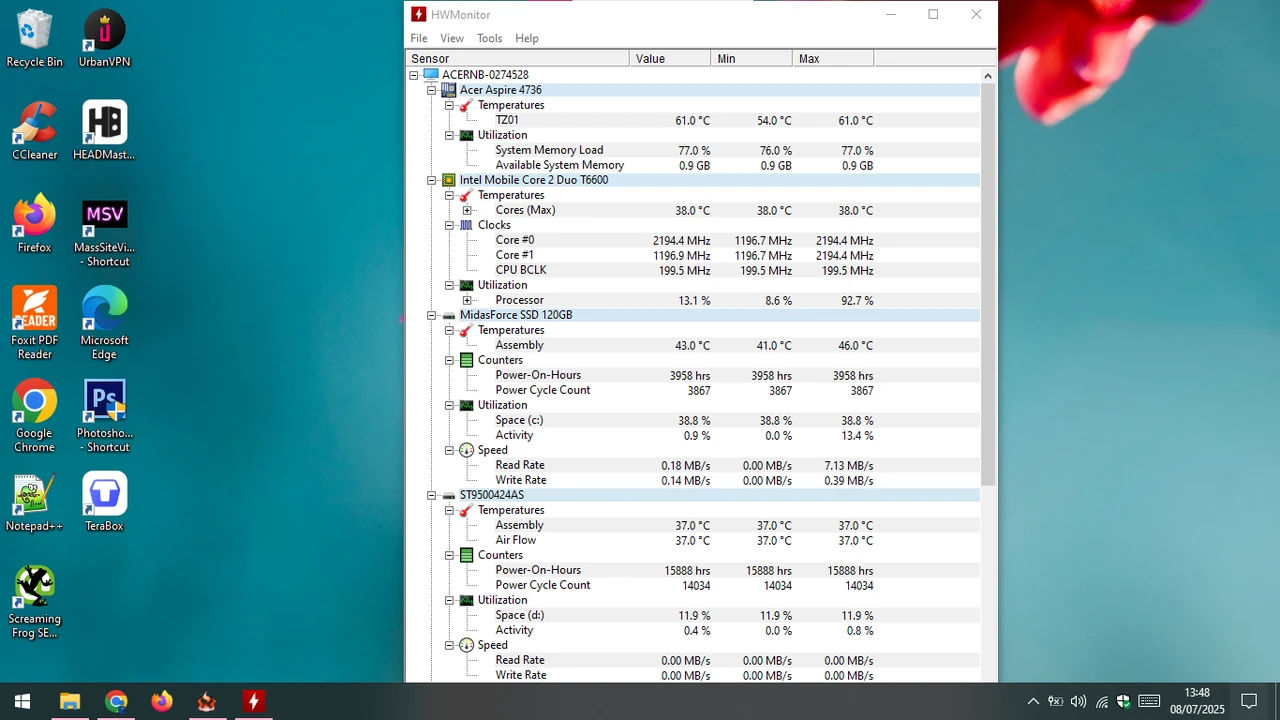Viewport: 1280px width, 720px height.
Task: Launch the Photoshop shortcut on desktop
Action: (104, 416)
